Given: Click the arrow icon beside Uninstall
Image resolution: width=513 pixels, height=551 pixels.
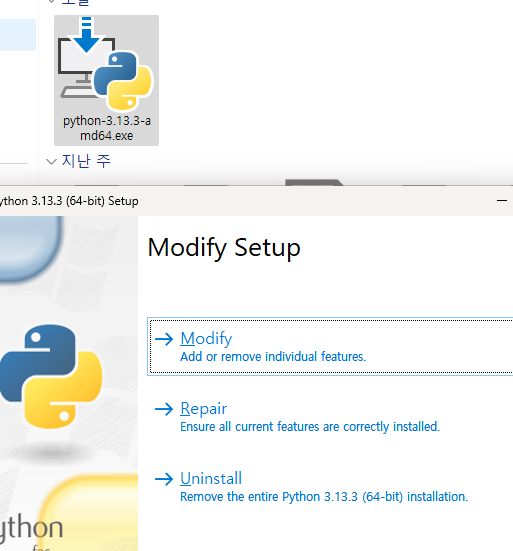Looking at the screenshot, I should 164,479.
